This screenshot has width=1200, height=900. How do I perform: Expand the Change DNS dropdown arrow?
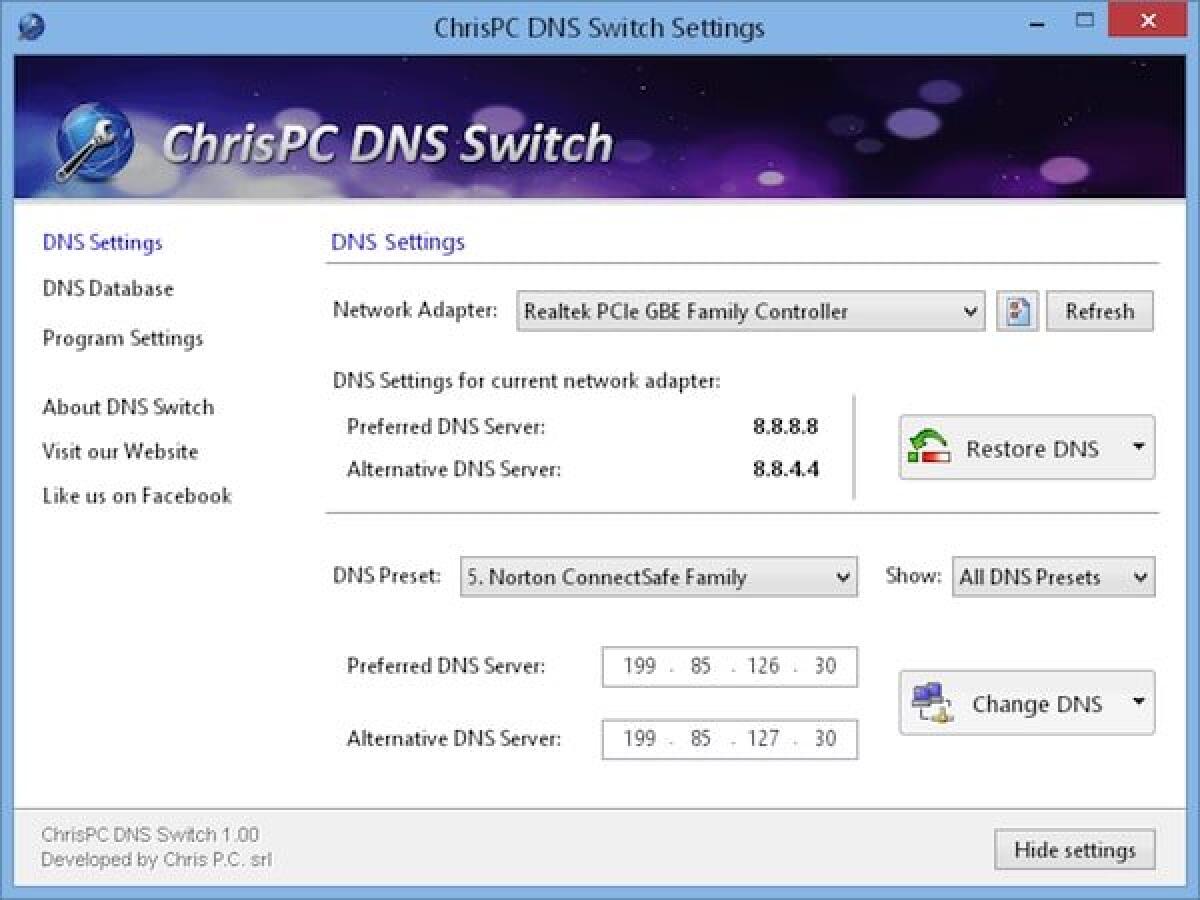1139,703
